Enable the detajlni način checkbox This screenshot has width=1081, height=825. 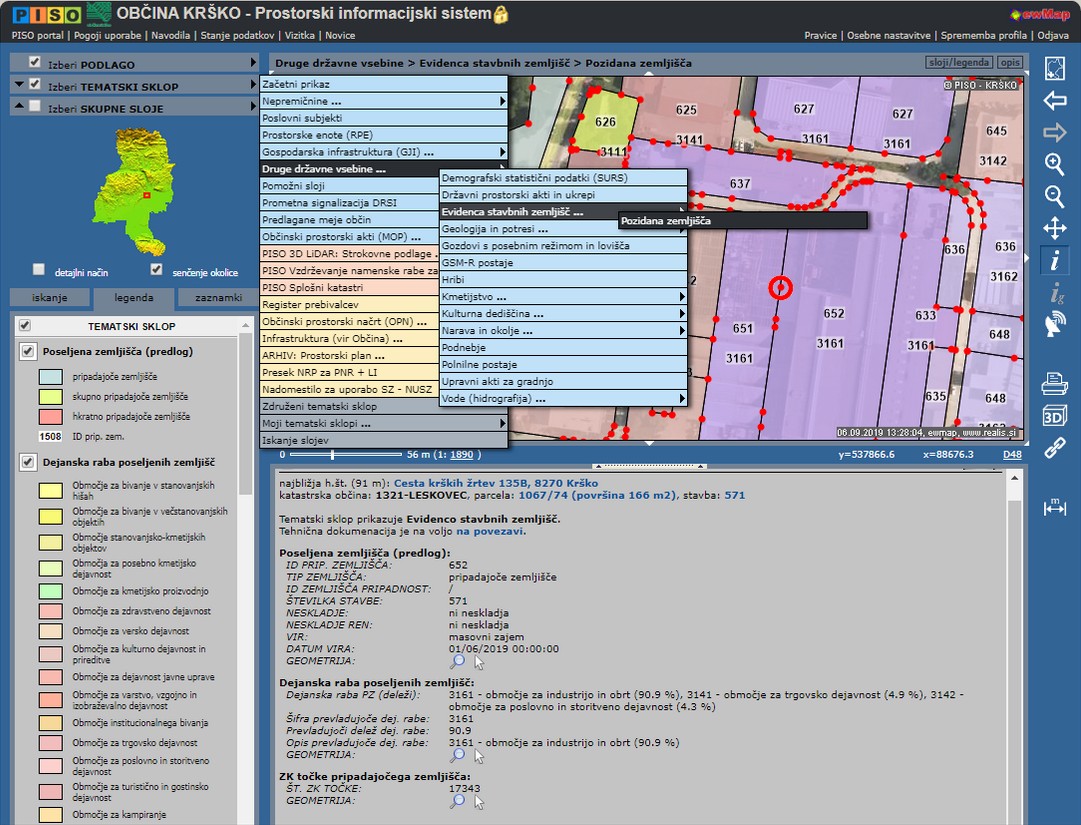point(39,270)
